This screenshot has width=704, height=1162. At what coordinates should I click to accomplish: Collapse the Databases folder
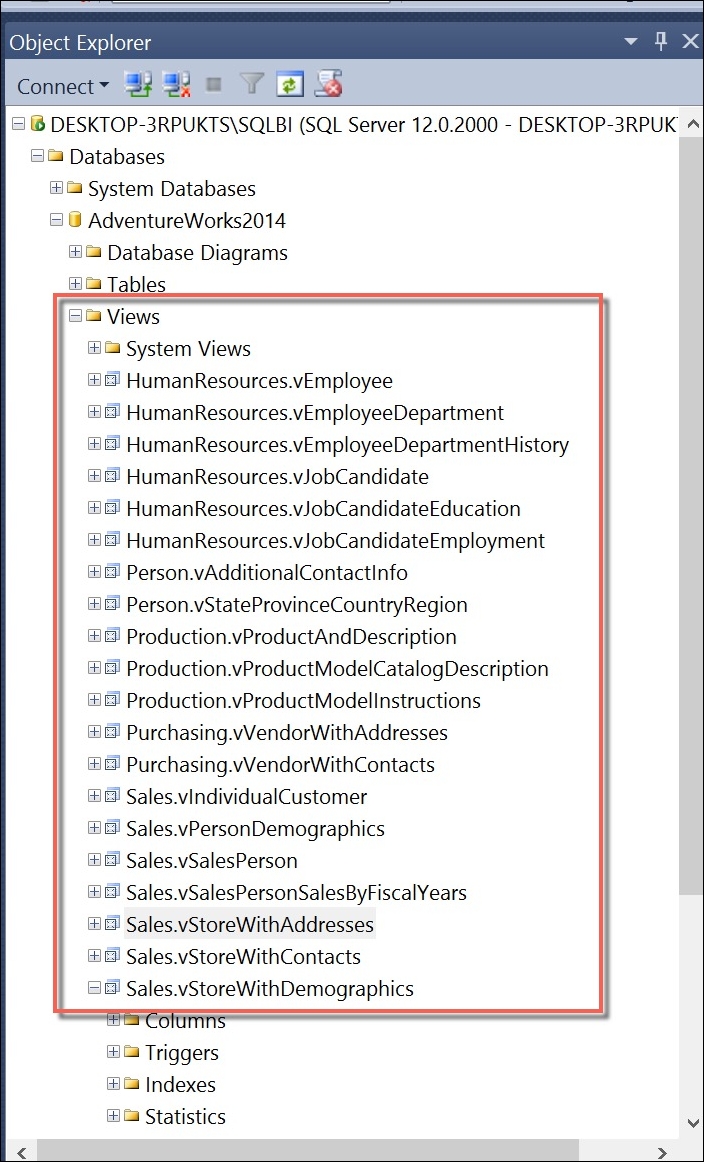tap(37, 156)
